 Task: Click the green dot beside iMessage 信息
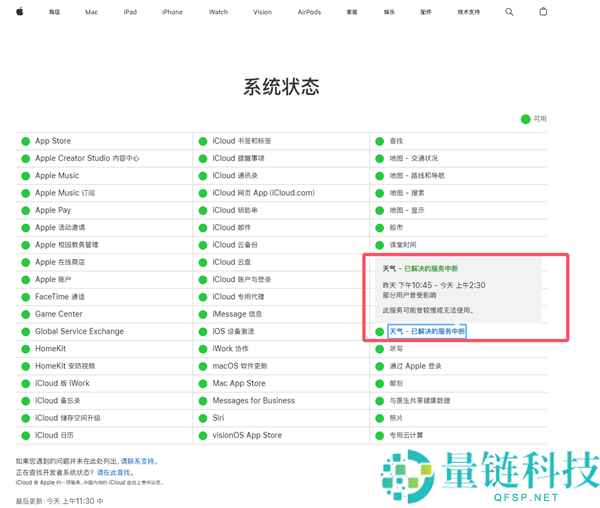[x=203, y=314]
